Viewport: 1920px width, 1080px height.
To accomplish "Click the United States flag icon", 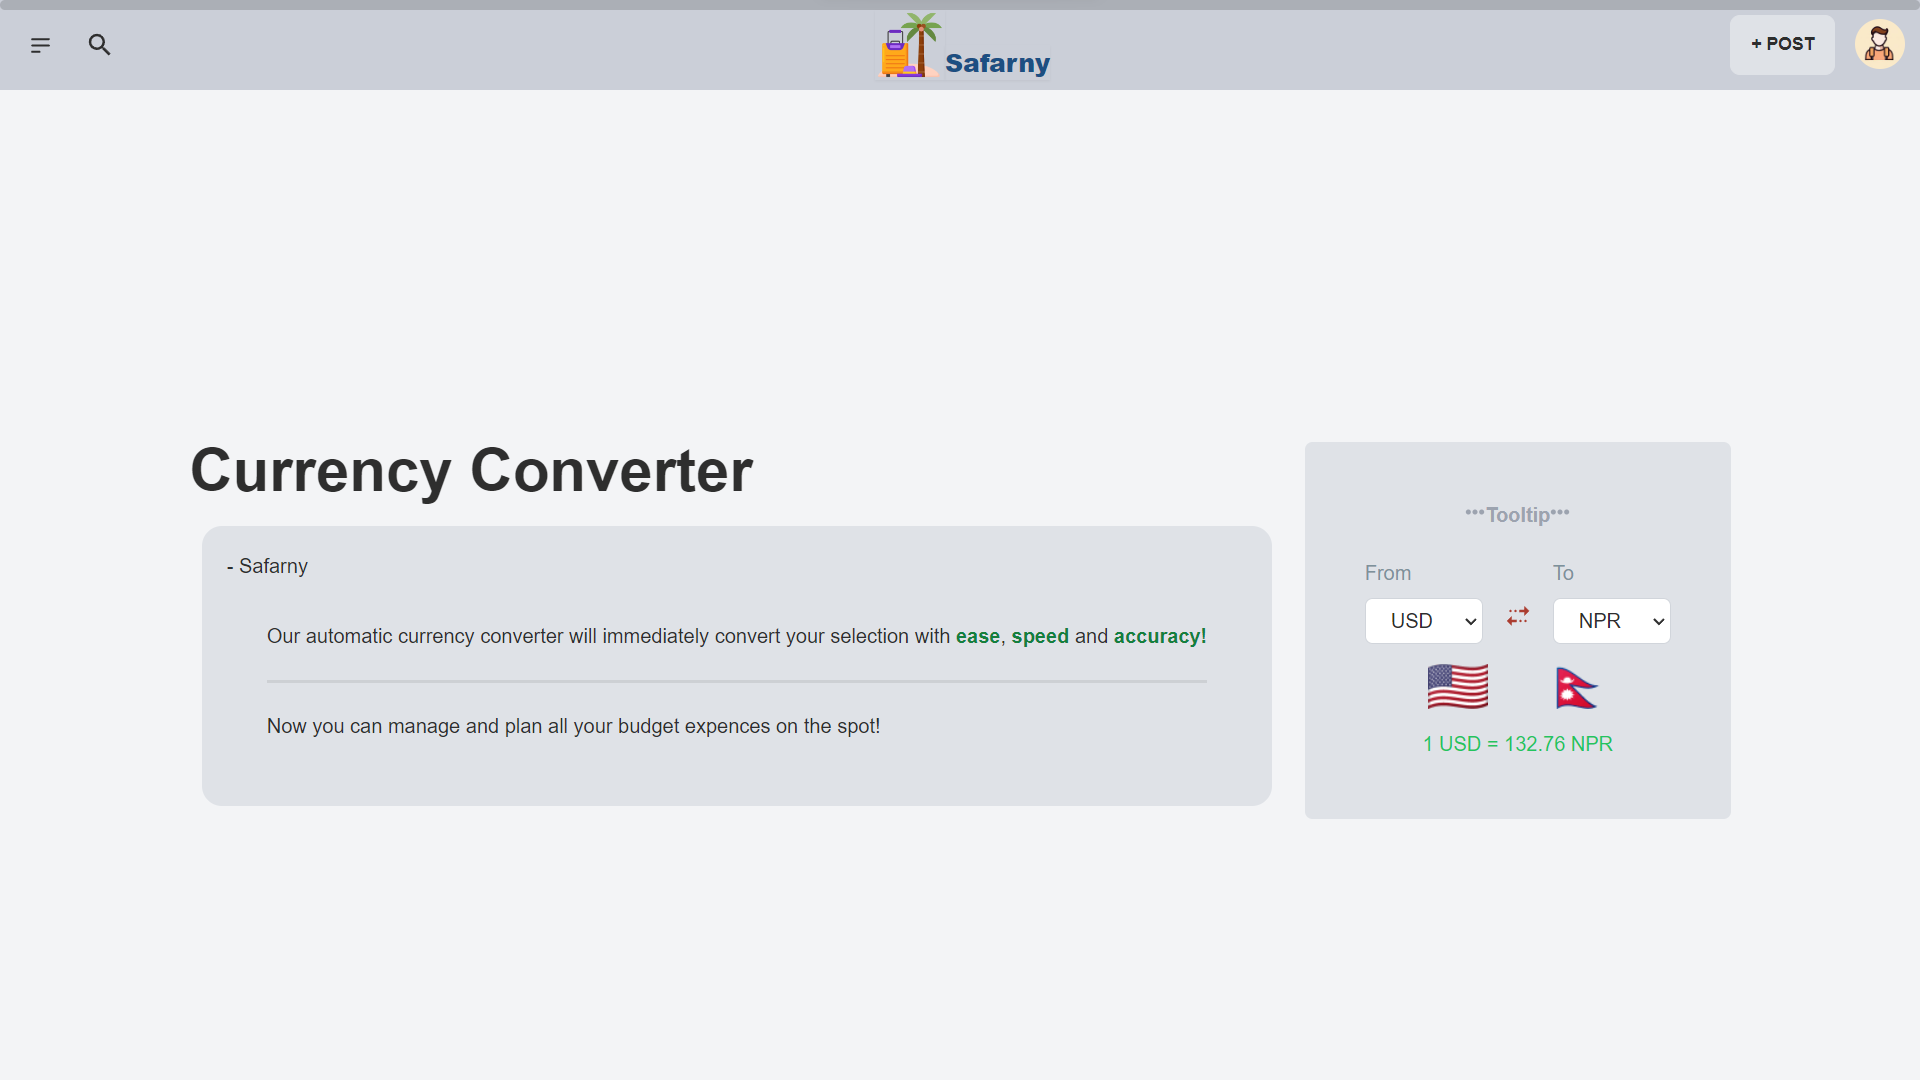I will pyautogui.click(x=1458, y=687).
